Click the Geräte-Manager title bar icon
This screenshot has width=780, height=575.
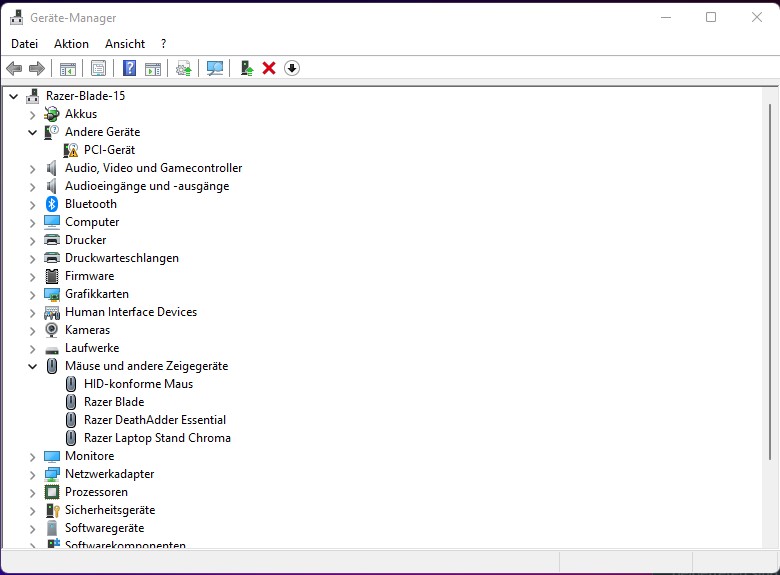[x=16, y=17]
